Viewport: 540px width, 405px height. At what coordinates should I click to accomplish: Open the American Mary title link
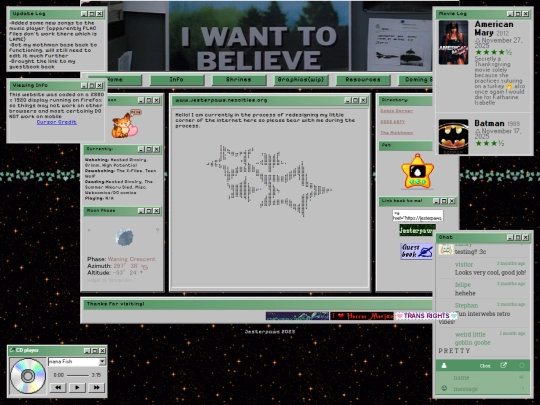tap(494, 28)
